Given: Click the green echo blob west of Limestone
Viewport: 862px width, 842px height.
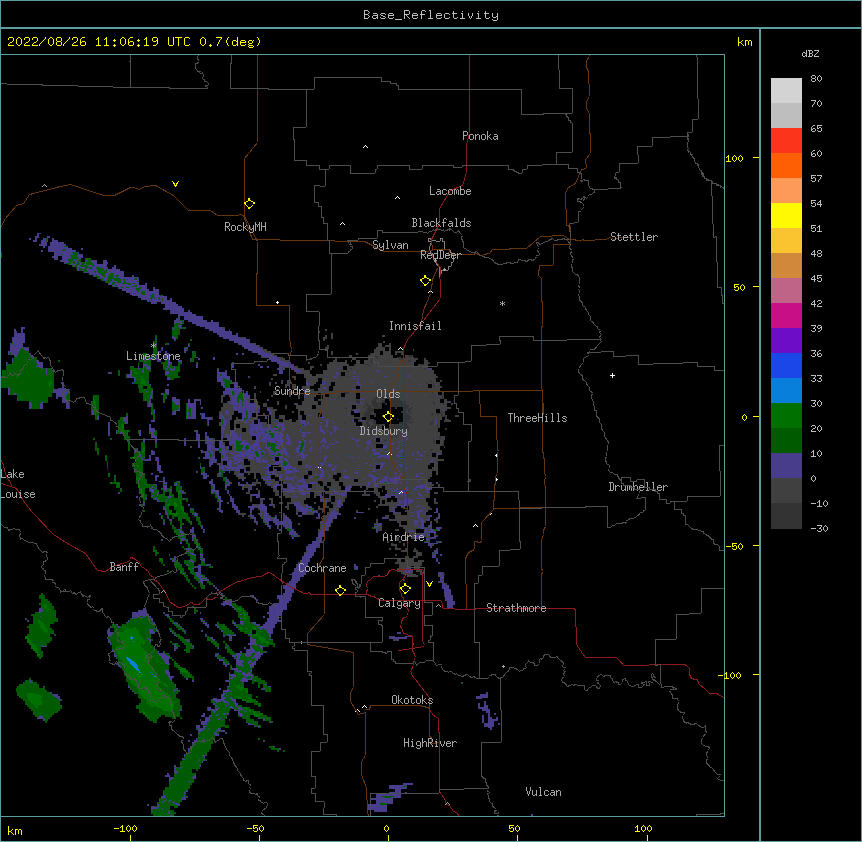Looking at the screenshot, I should tap(27, 379).
